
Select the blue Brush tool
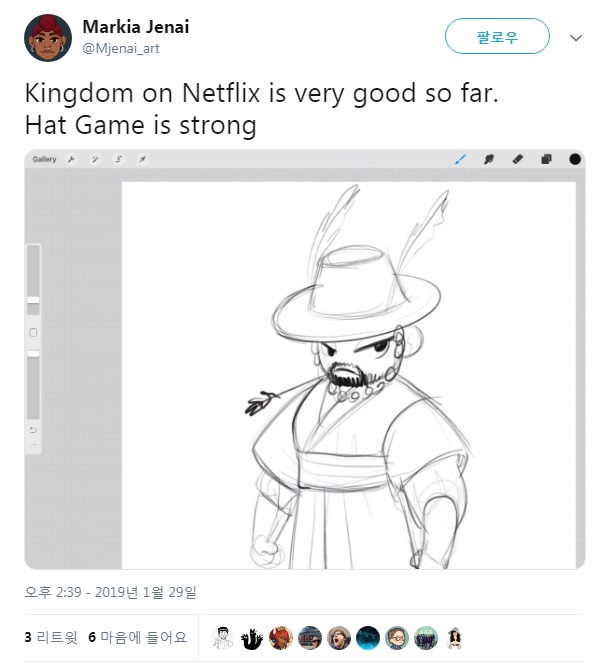tap(461, 159)
